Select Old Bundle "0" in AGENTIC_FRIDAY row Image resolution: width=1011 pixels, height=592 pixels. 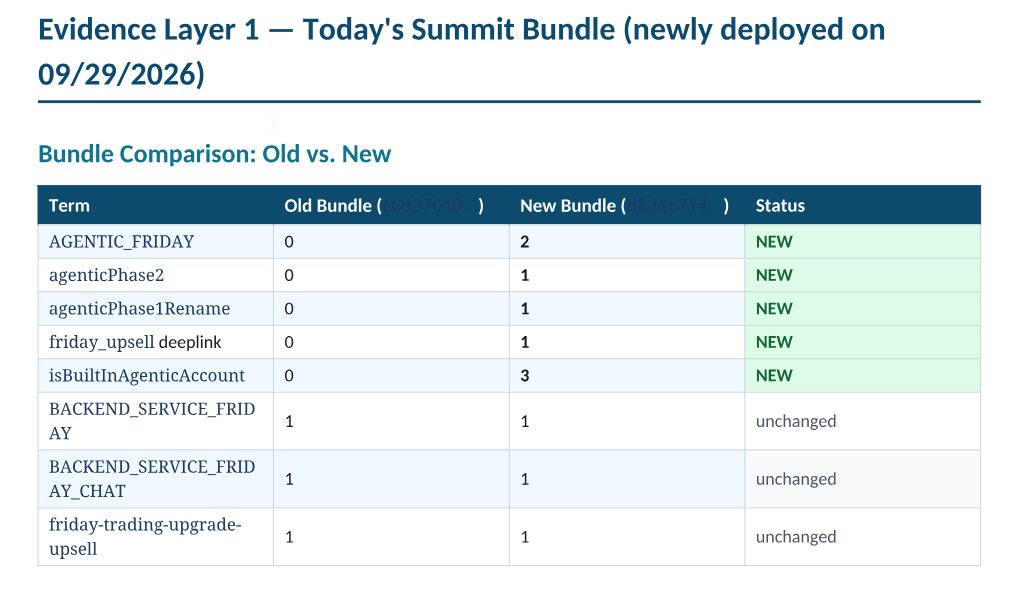pos(289,242)
